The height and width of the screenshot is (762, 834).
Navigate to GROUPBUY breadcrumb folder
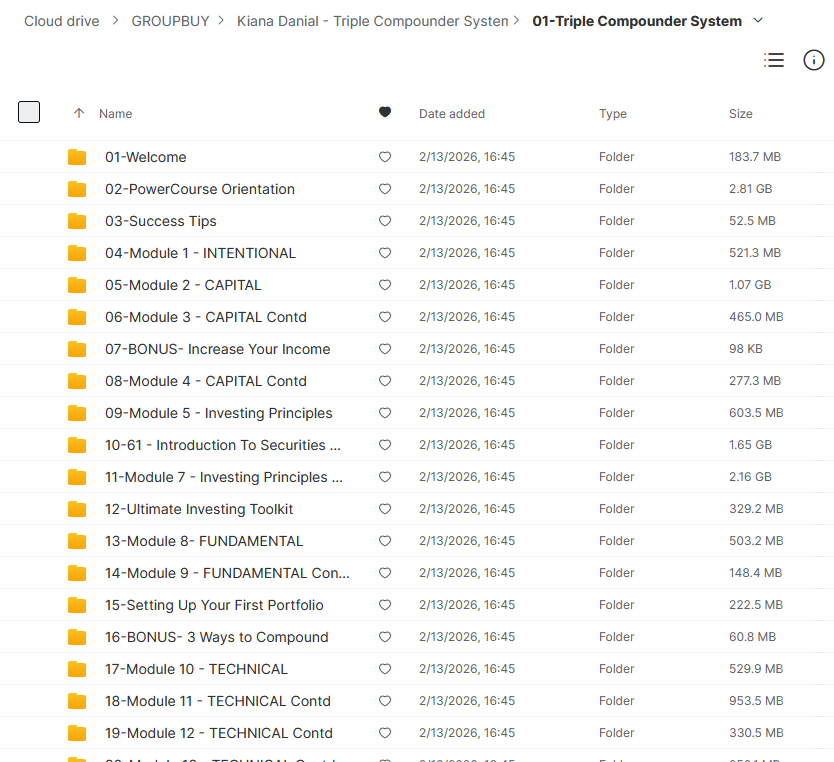tap(170, 21)
